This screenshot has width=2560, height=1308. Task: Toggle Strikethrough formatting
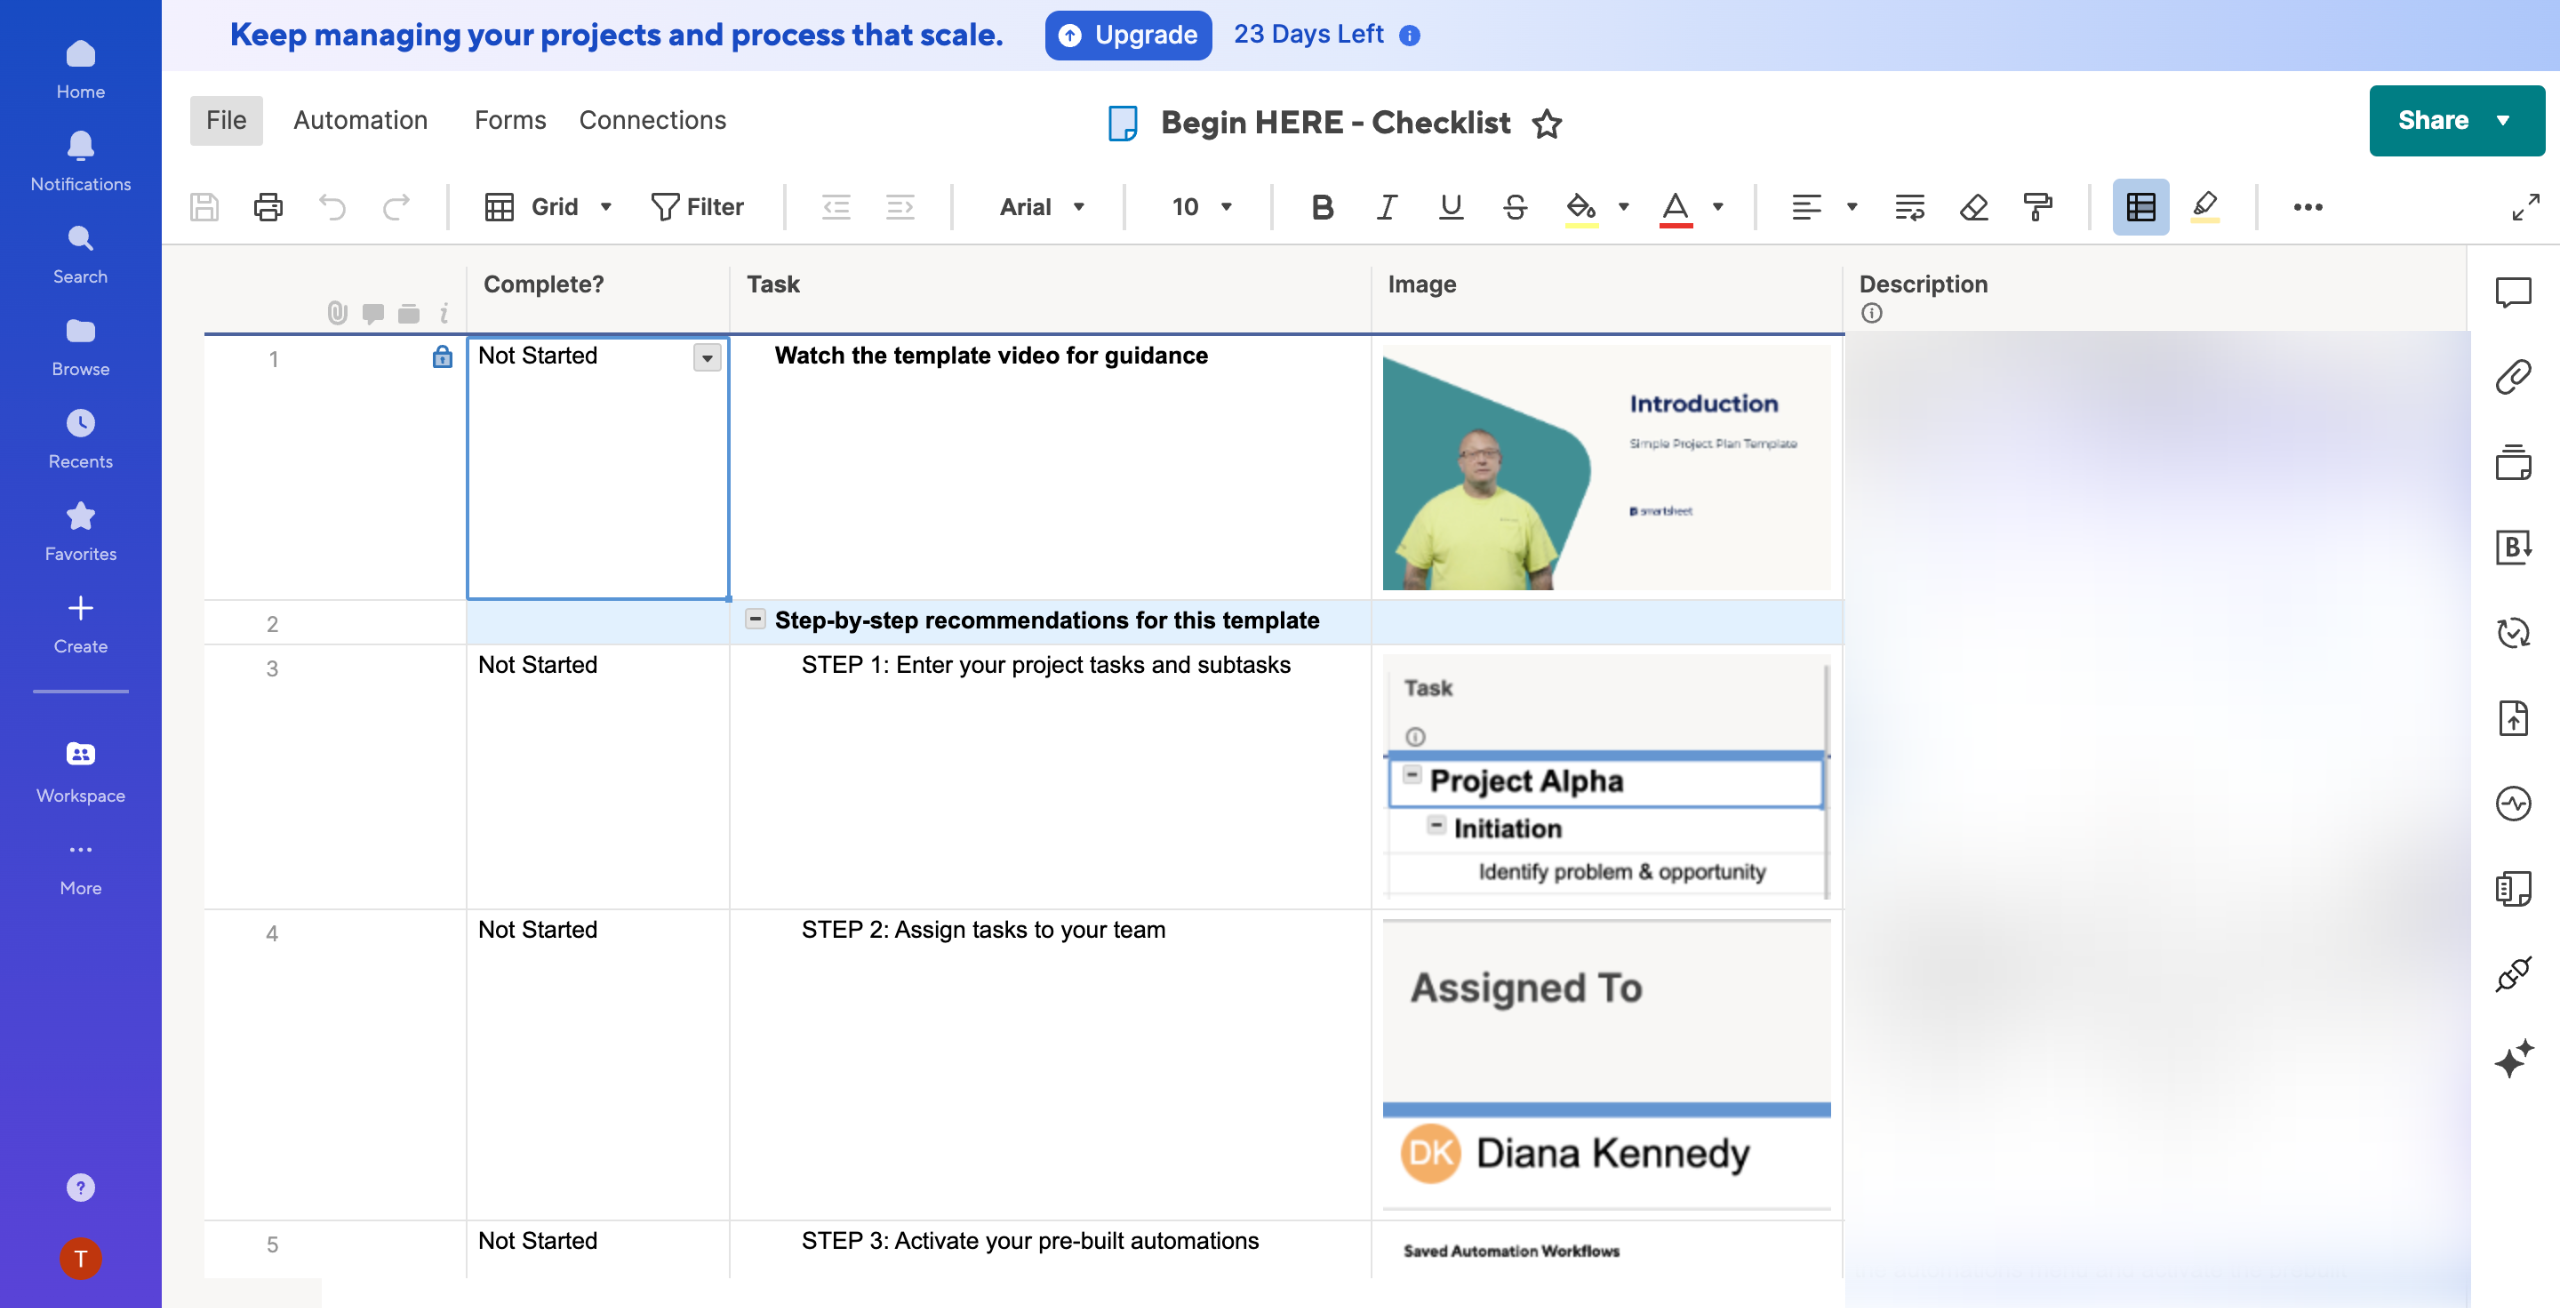tap(1515, 207)
